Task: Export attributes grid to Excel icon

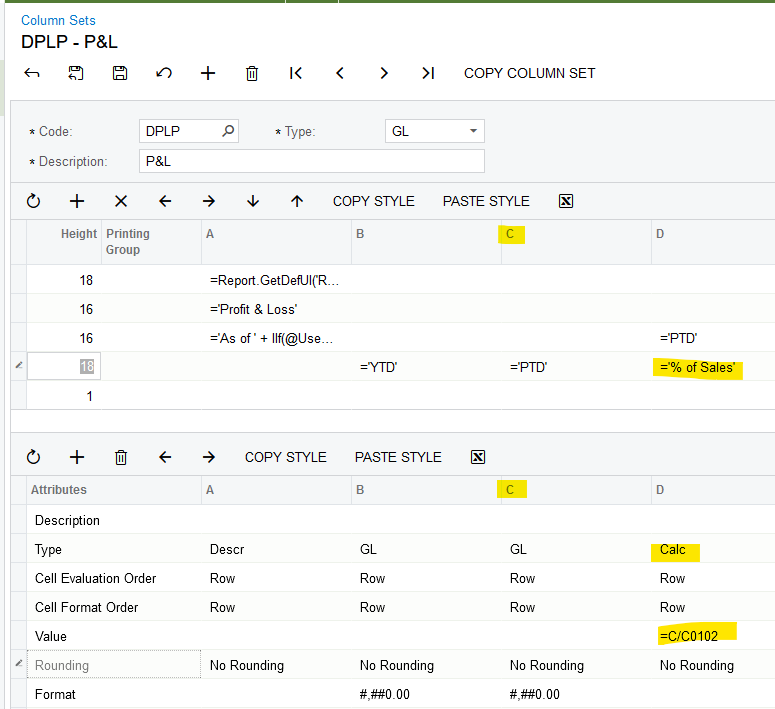Action: point(478,457)
